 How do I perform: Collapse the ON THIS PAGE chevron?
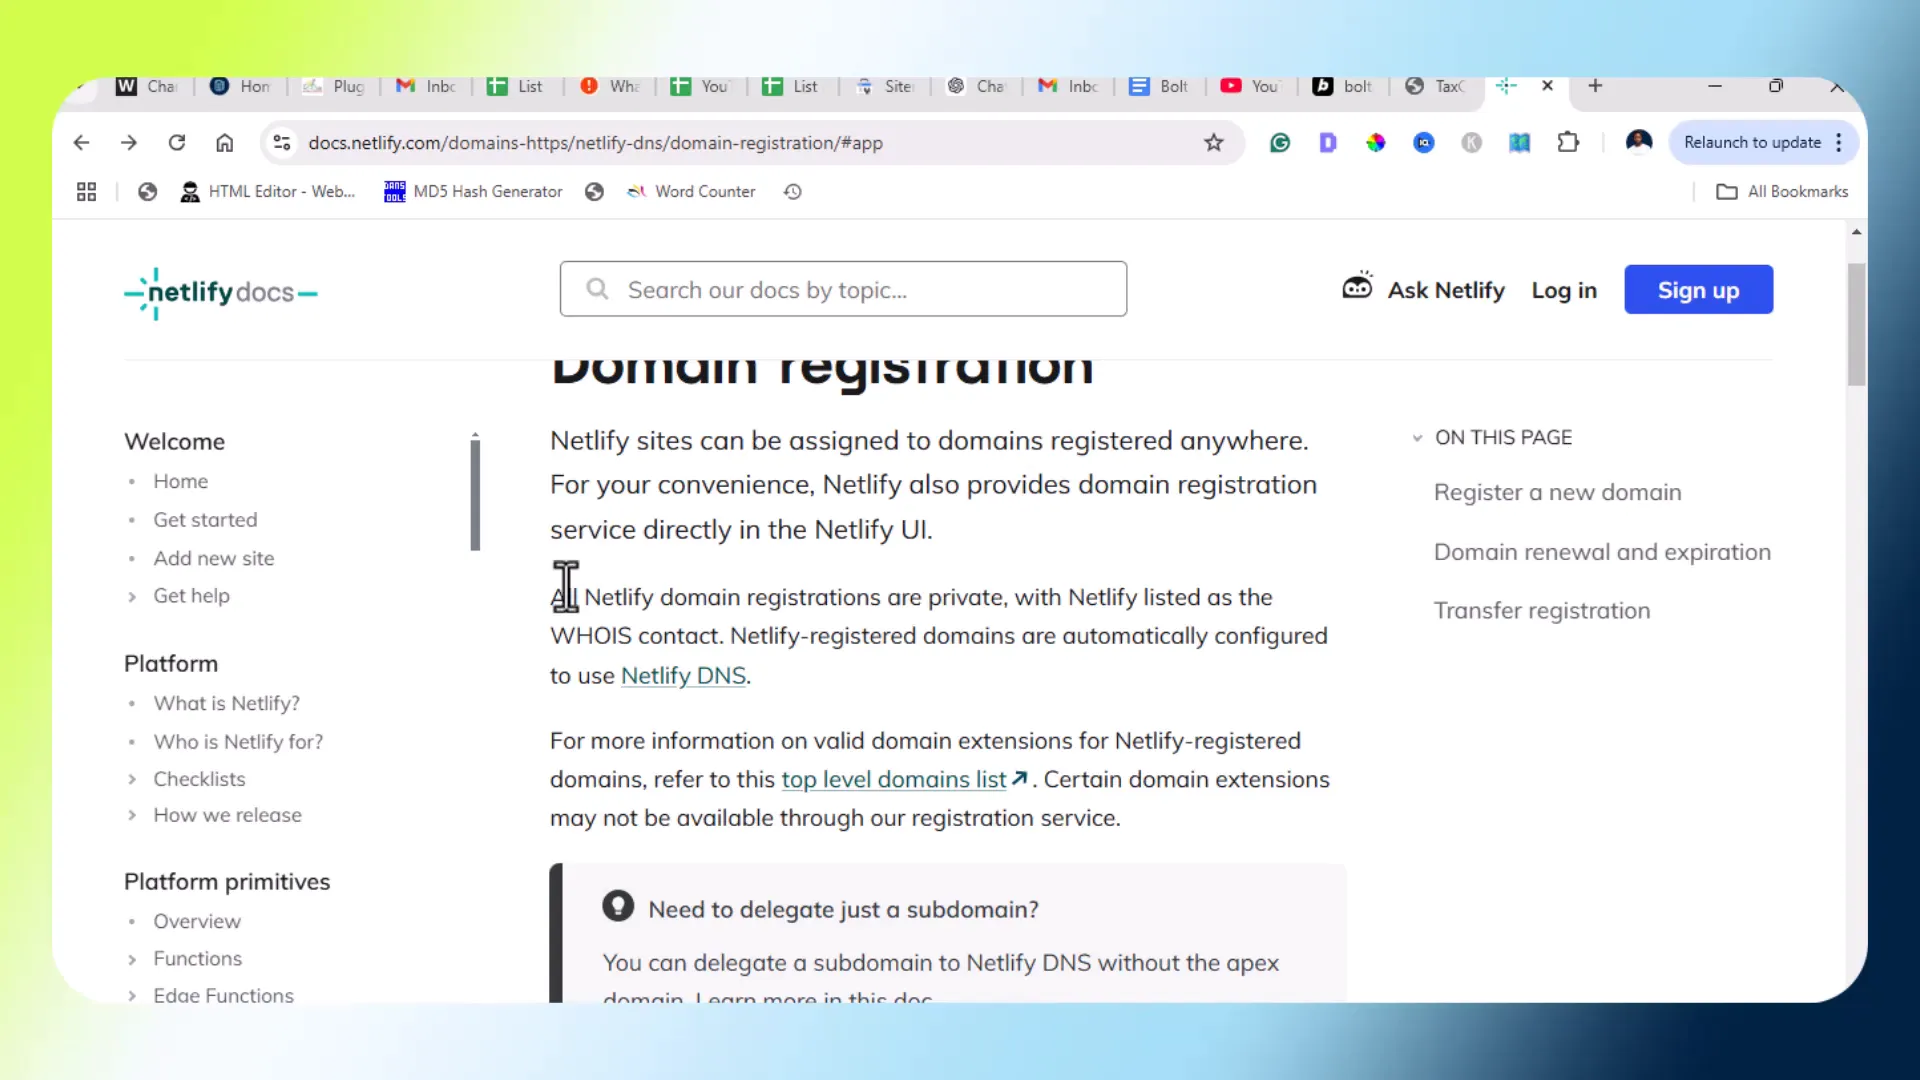[1417, 438]
